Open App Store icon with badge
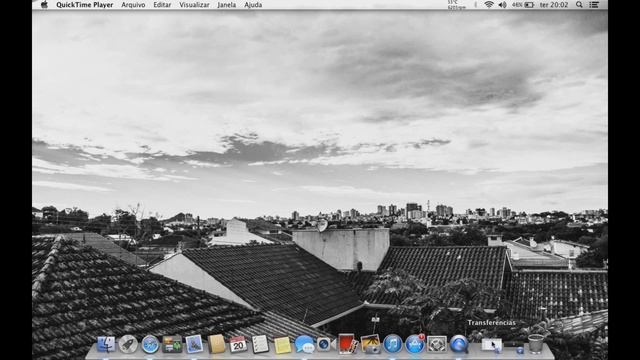This screenshot has height=360, width=640. [x=415, y=344]
